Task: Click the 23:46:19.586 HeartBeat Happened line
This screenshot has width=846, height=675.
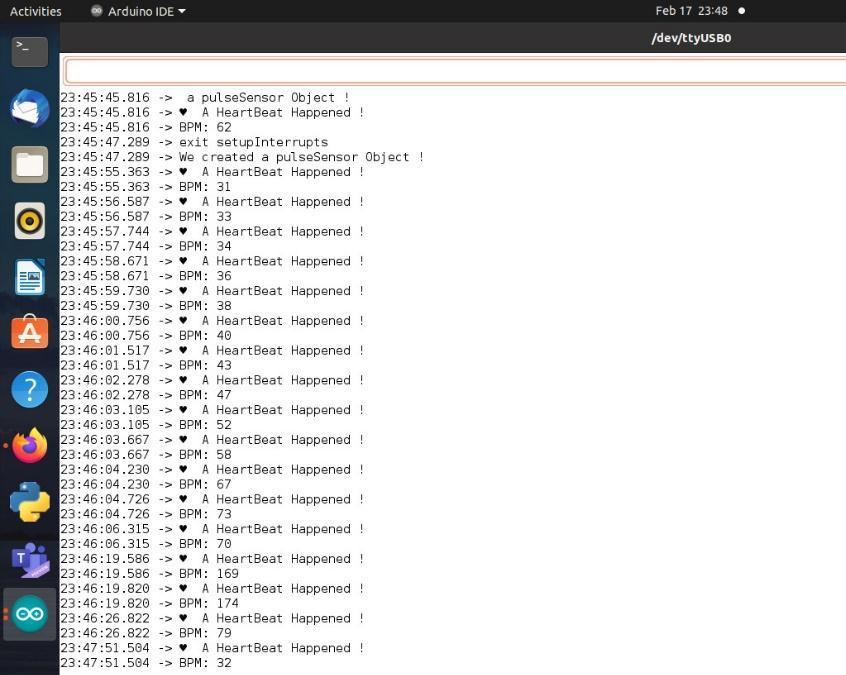Action: click(212, 558)
